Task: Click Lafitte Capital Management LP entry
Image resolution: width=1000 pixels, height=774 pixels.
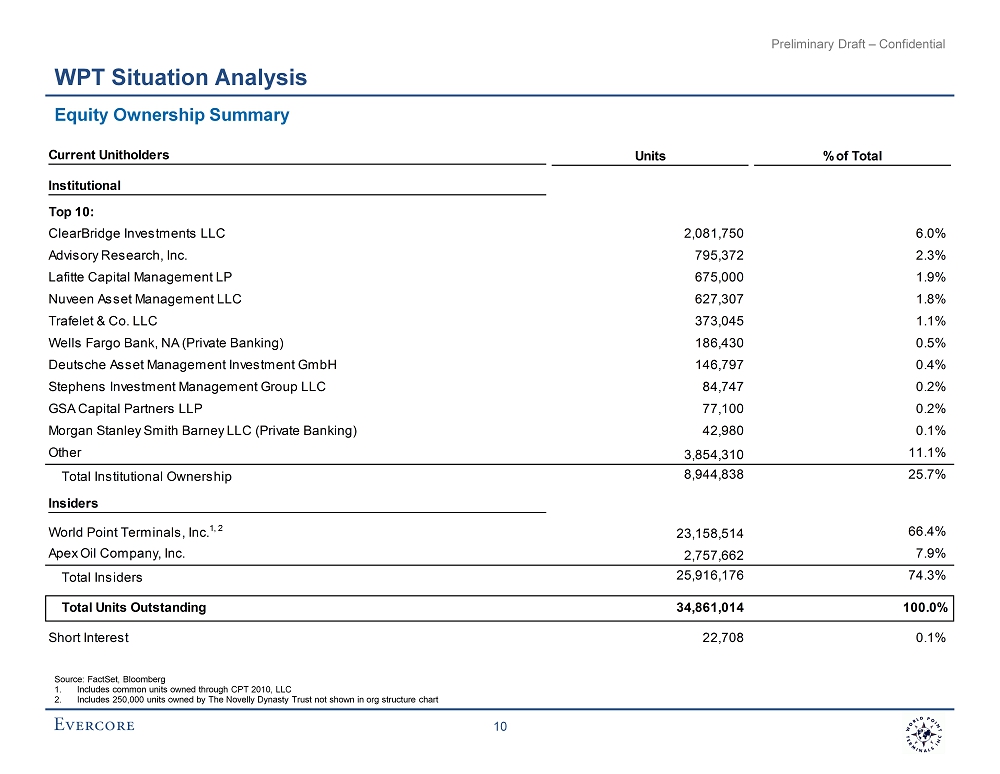Action: pyautogui.click(x=141, y=277)
